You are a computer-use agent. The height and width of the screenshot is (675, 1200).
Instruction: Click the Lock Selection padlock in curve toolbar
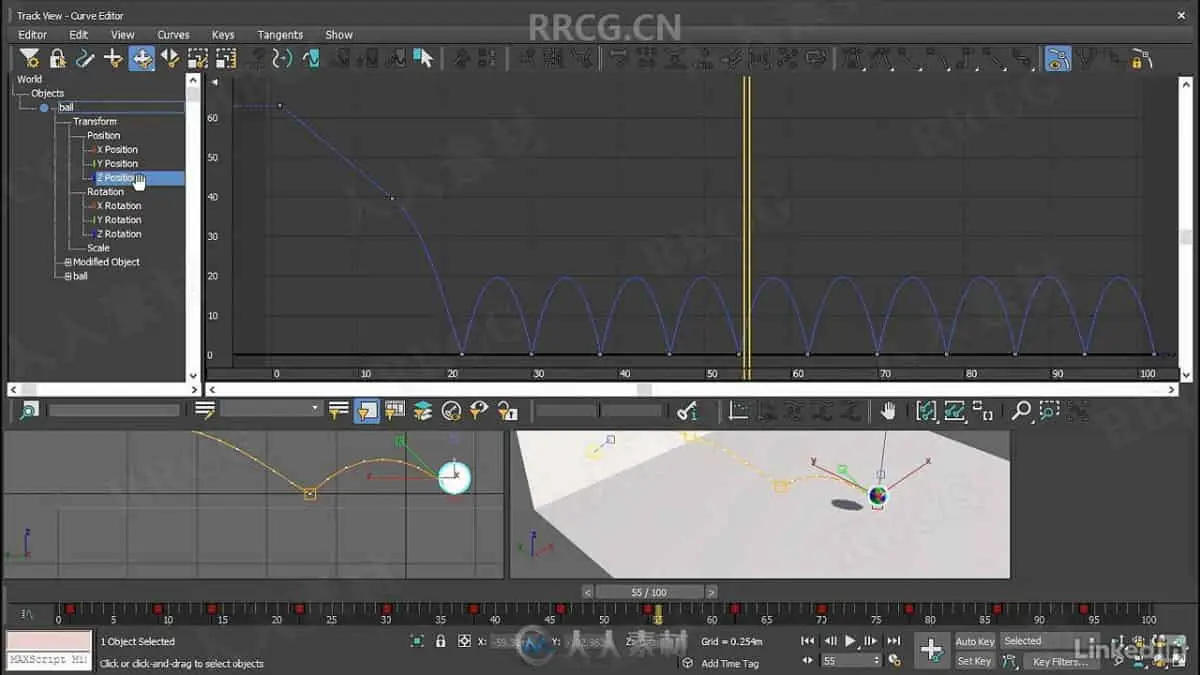coord(58,58)
